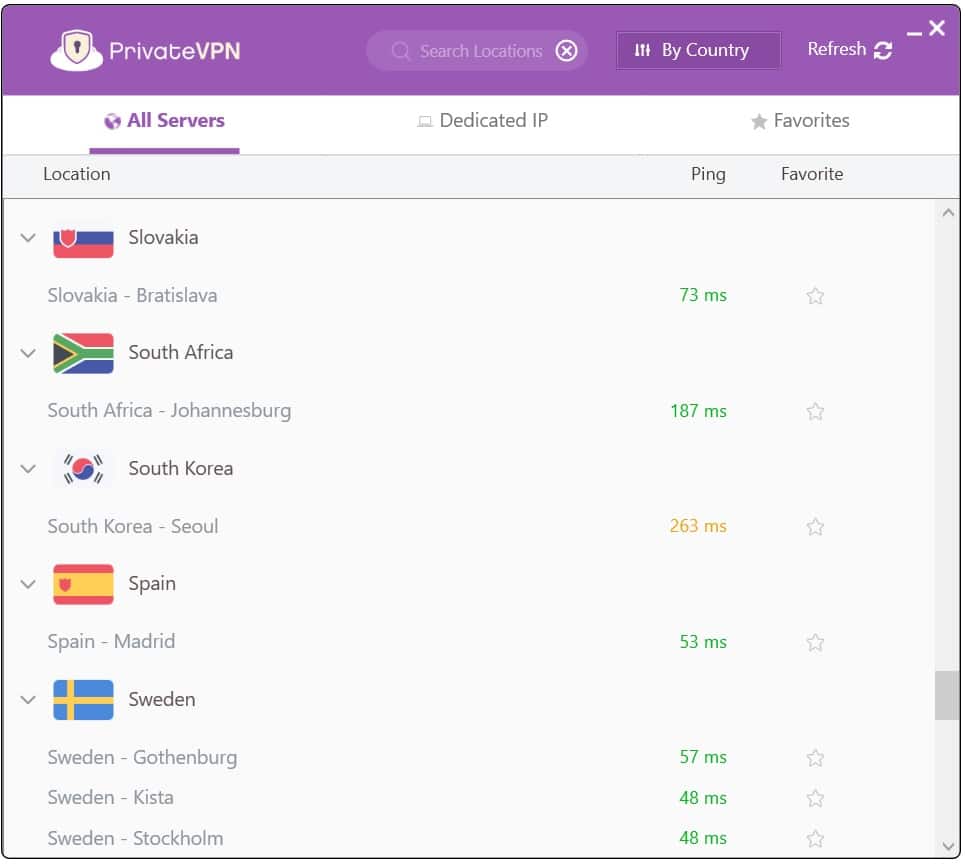Click the 263 ms ping value
This screenshot has width=965, height=864.
point(698,526)
